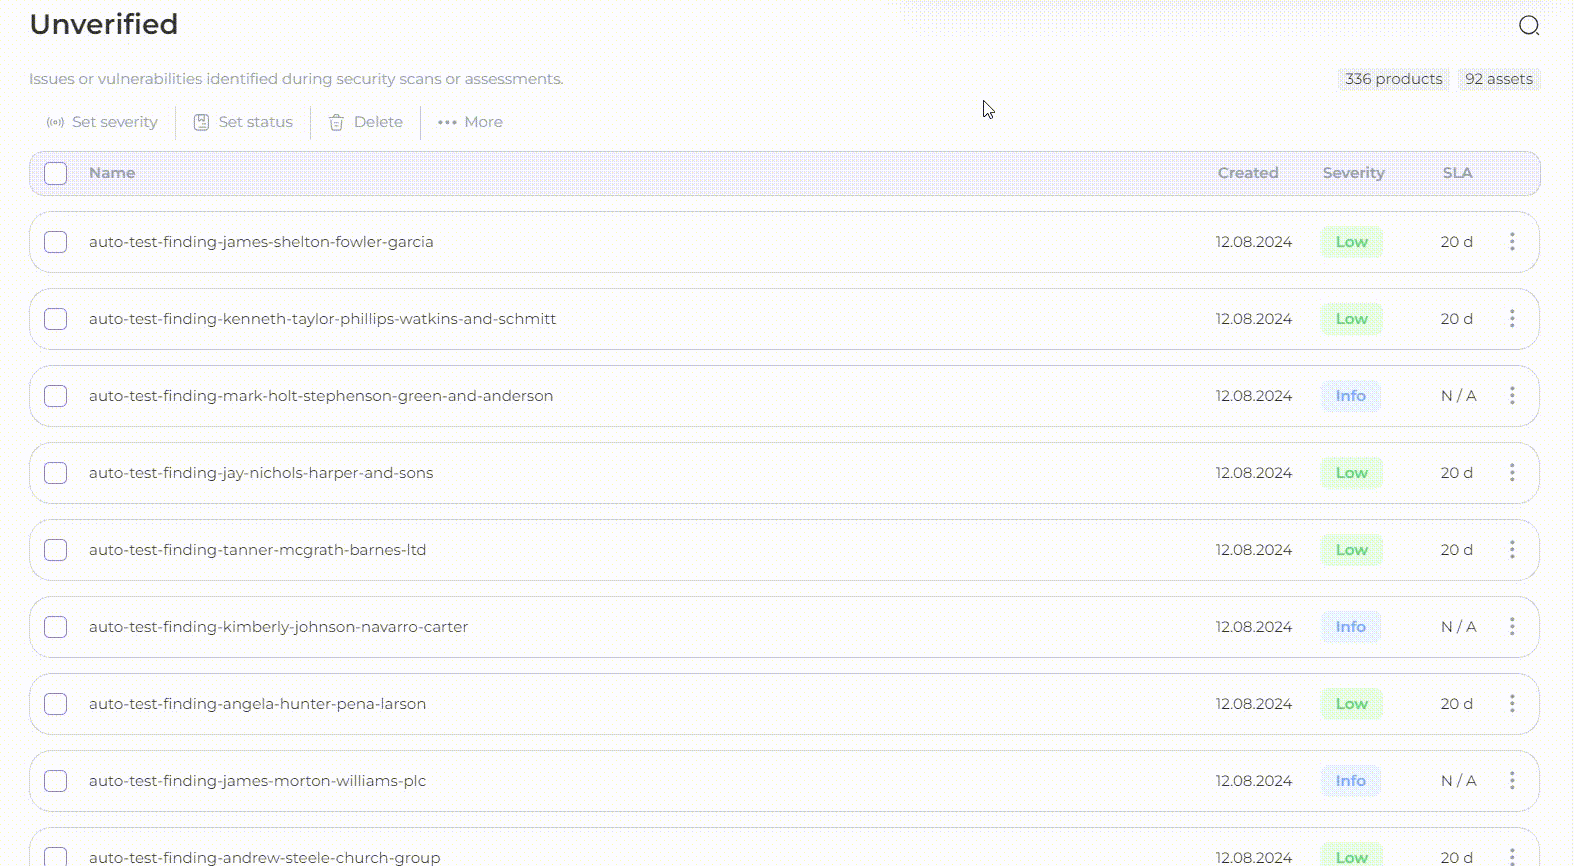Open kebab menu for jay-nichols-harper finding
Viewport: 1574px width, 866px height.
[1511, 473]
